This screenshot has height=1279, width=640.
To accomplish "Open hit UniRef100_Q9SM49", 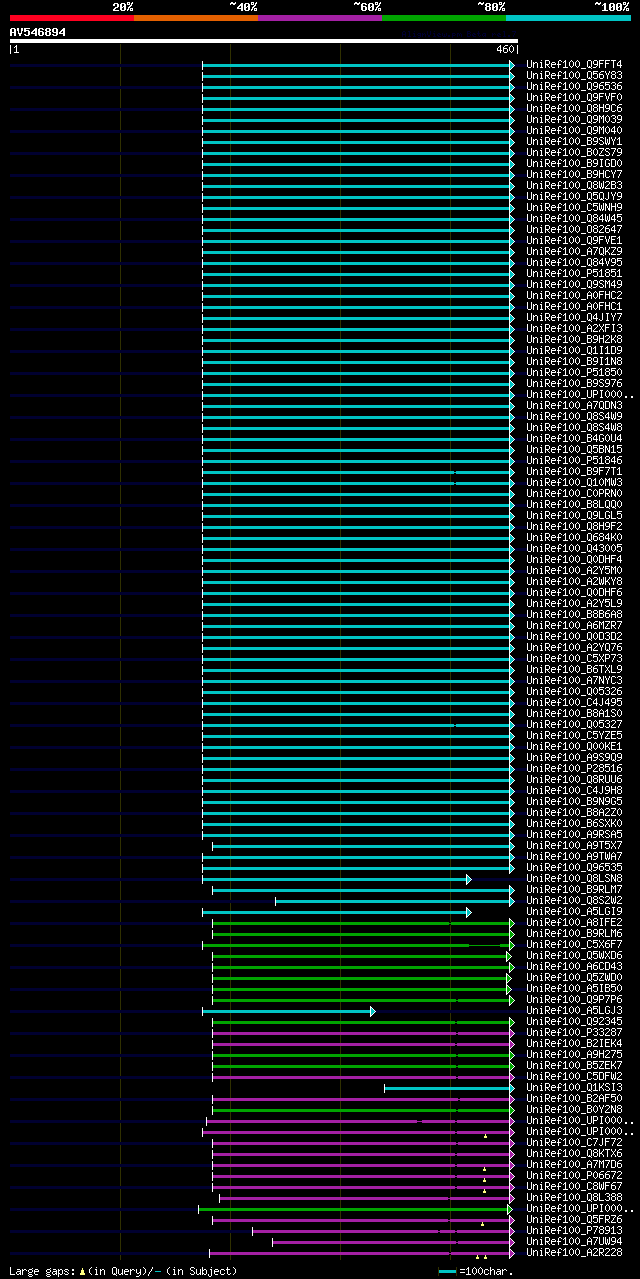I will point(574,284).
